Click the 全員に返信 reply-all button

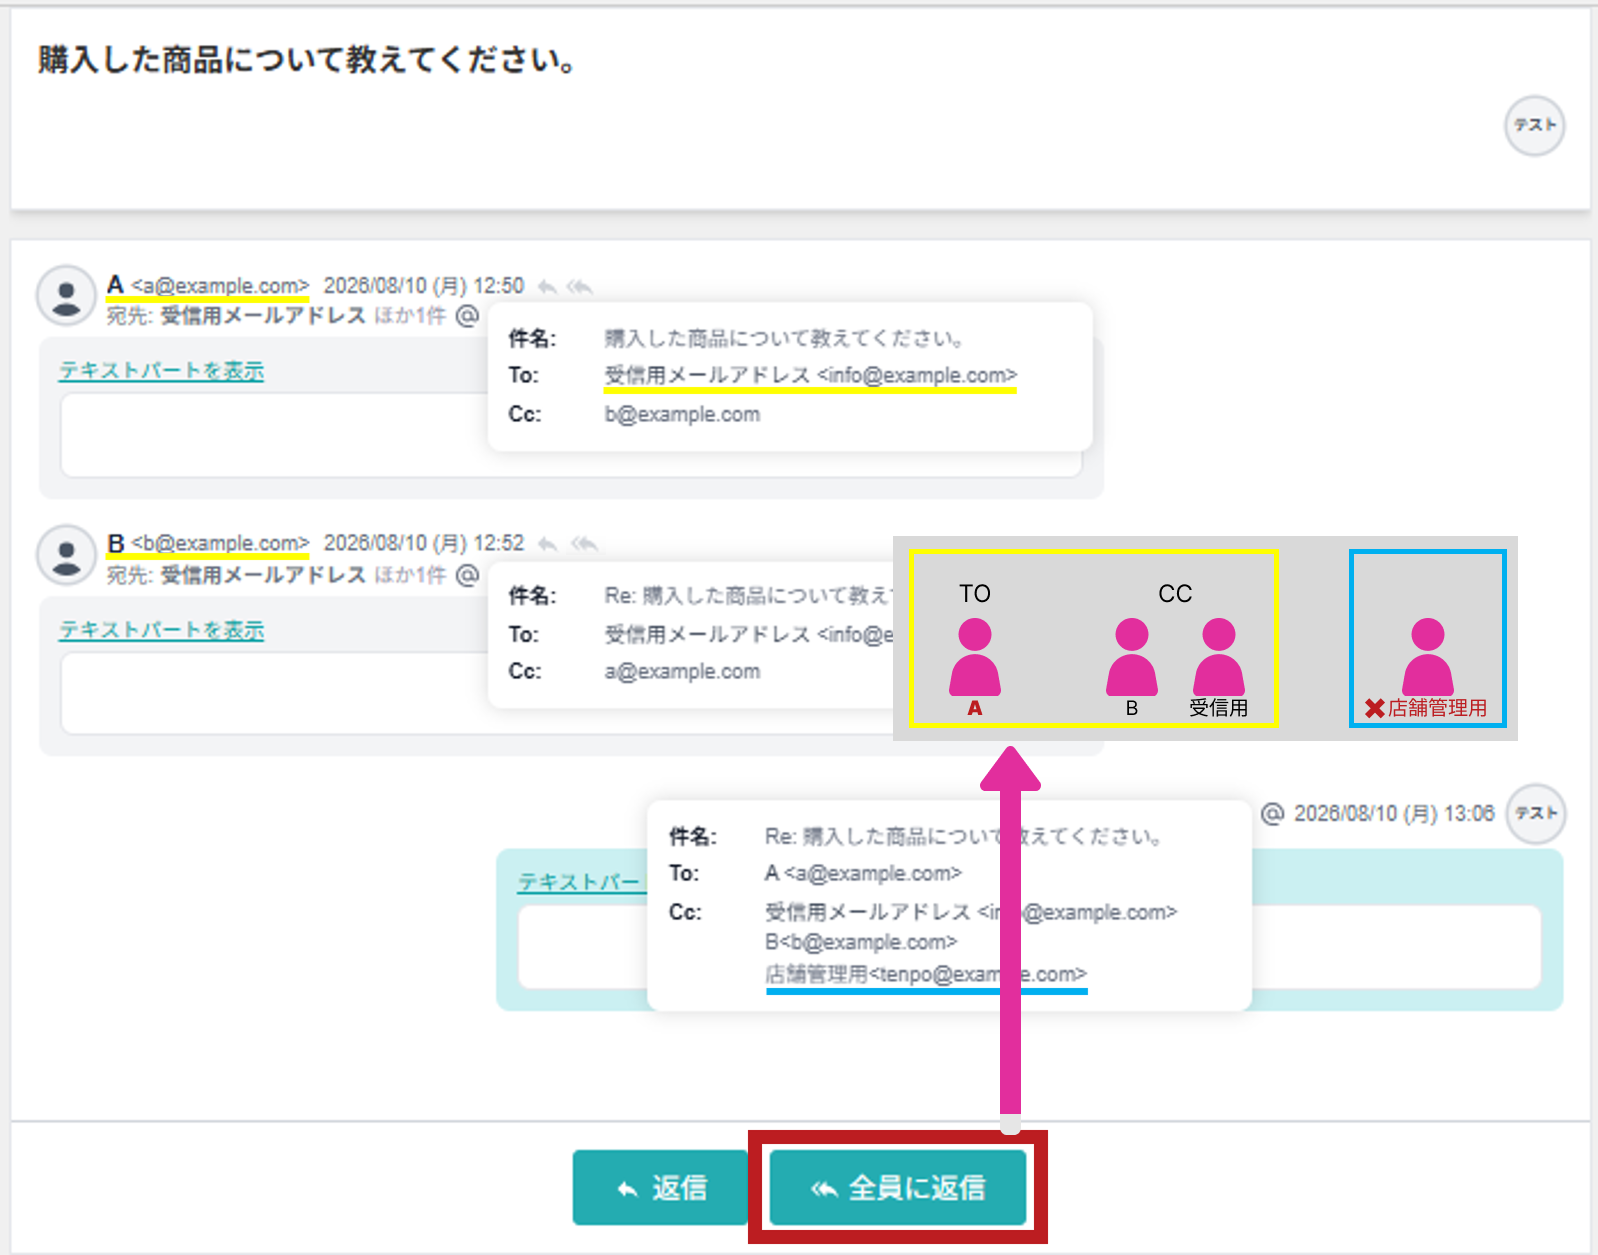(x=897, y=1187)
